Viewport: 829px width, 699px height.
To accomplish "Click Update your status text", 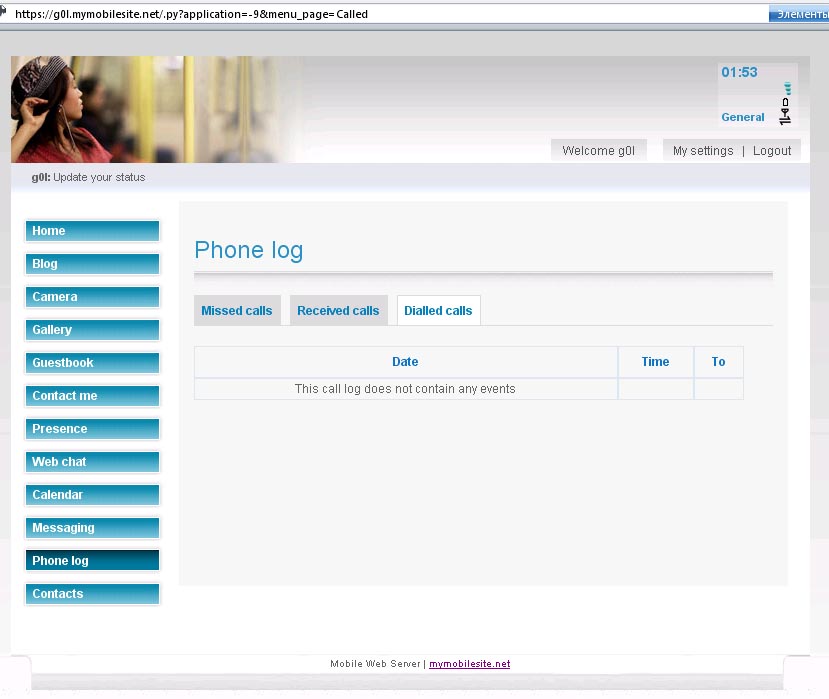I will [99, 177].
